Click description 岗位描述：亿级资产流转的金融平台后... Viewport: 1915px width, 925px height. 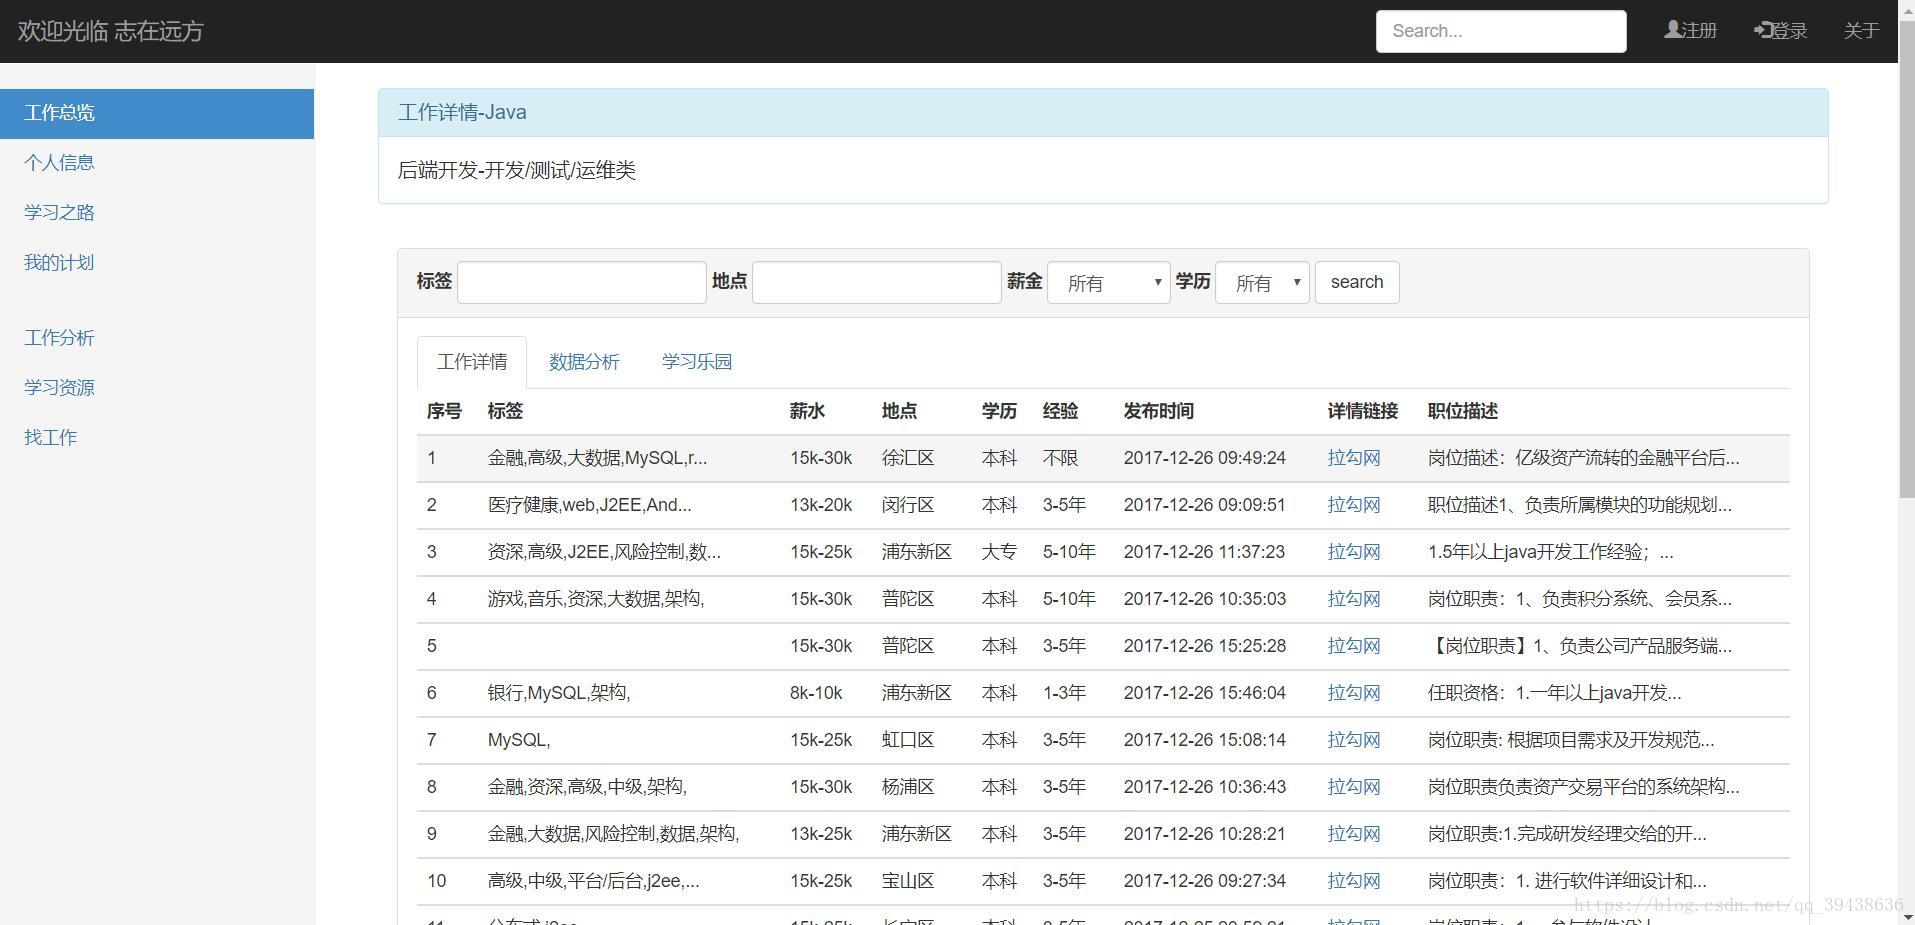point(1584,458)
